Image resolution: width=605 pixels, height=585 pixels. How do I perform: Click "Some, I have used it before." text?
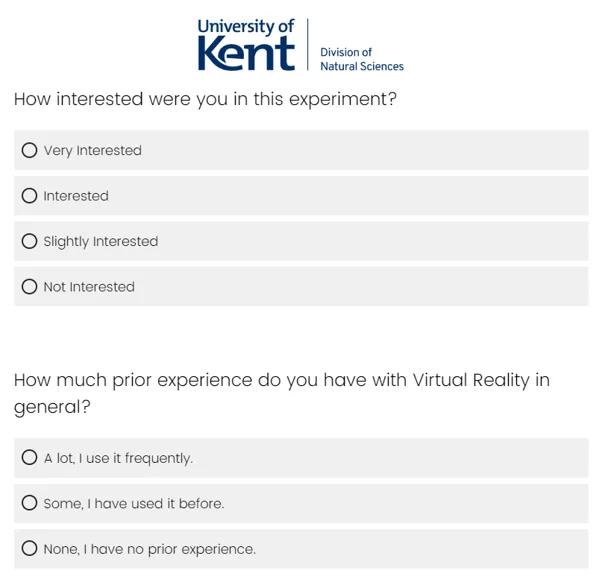pyautogui.click(x=134, y=504)
